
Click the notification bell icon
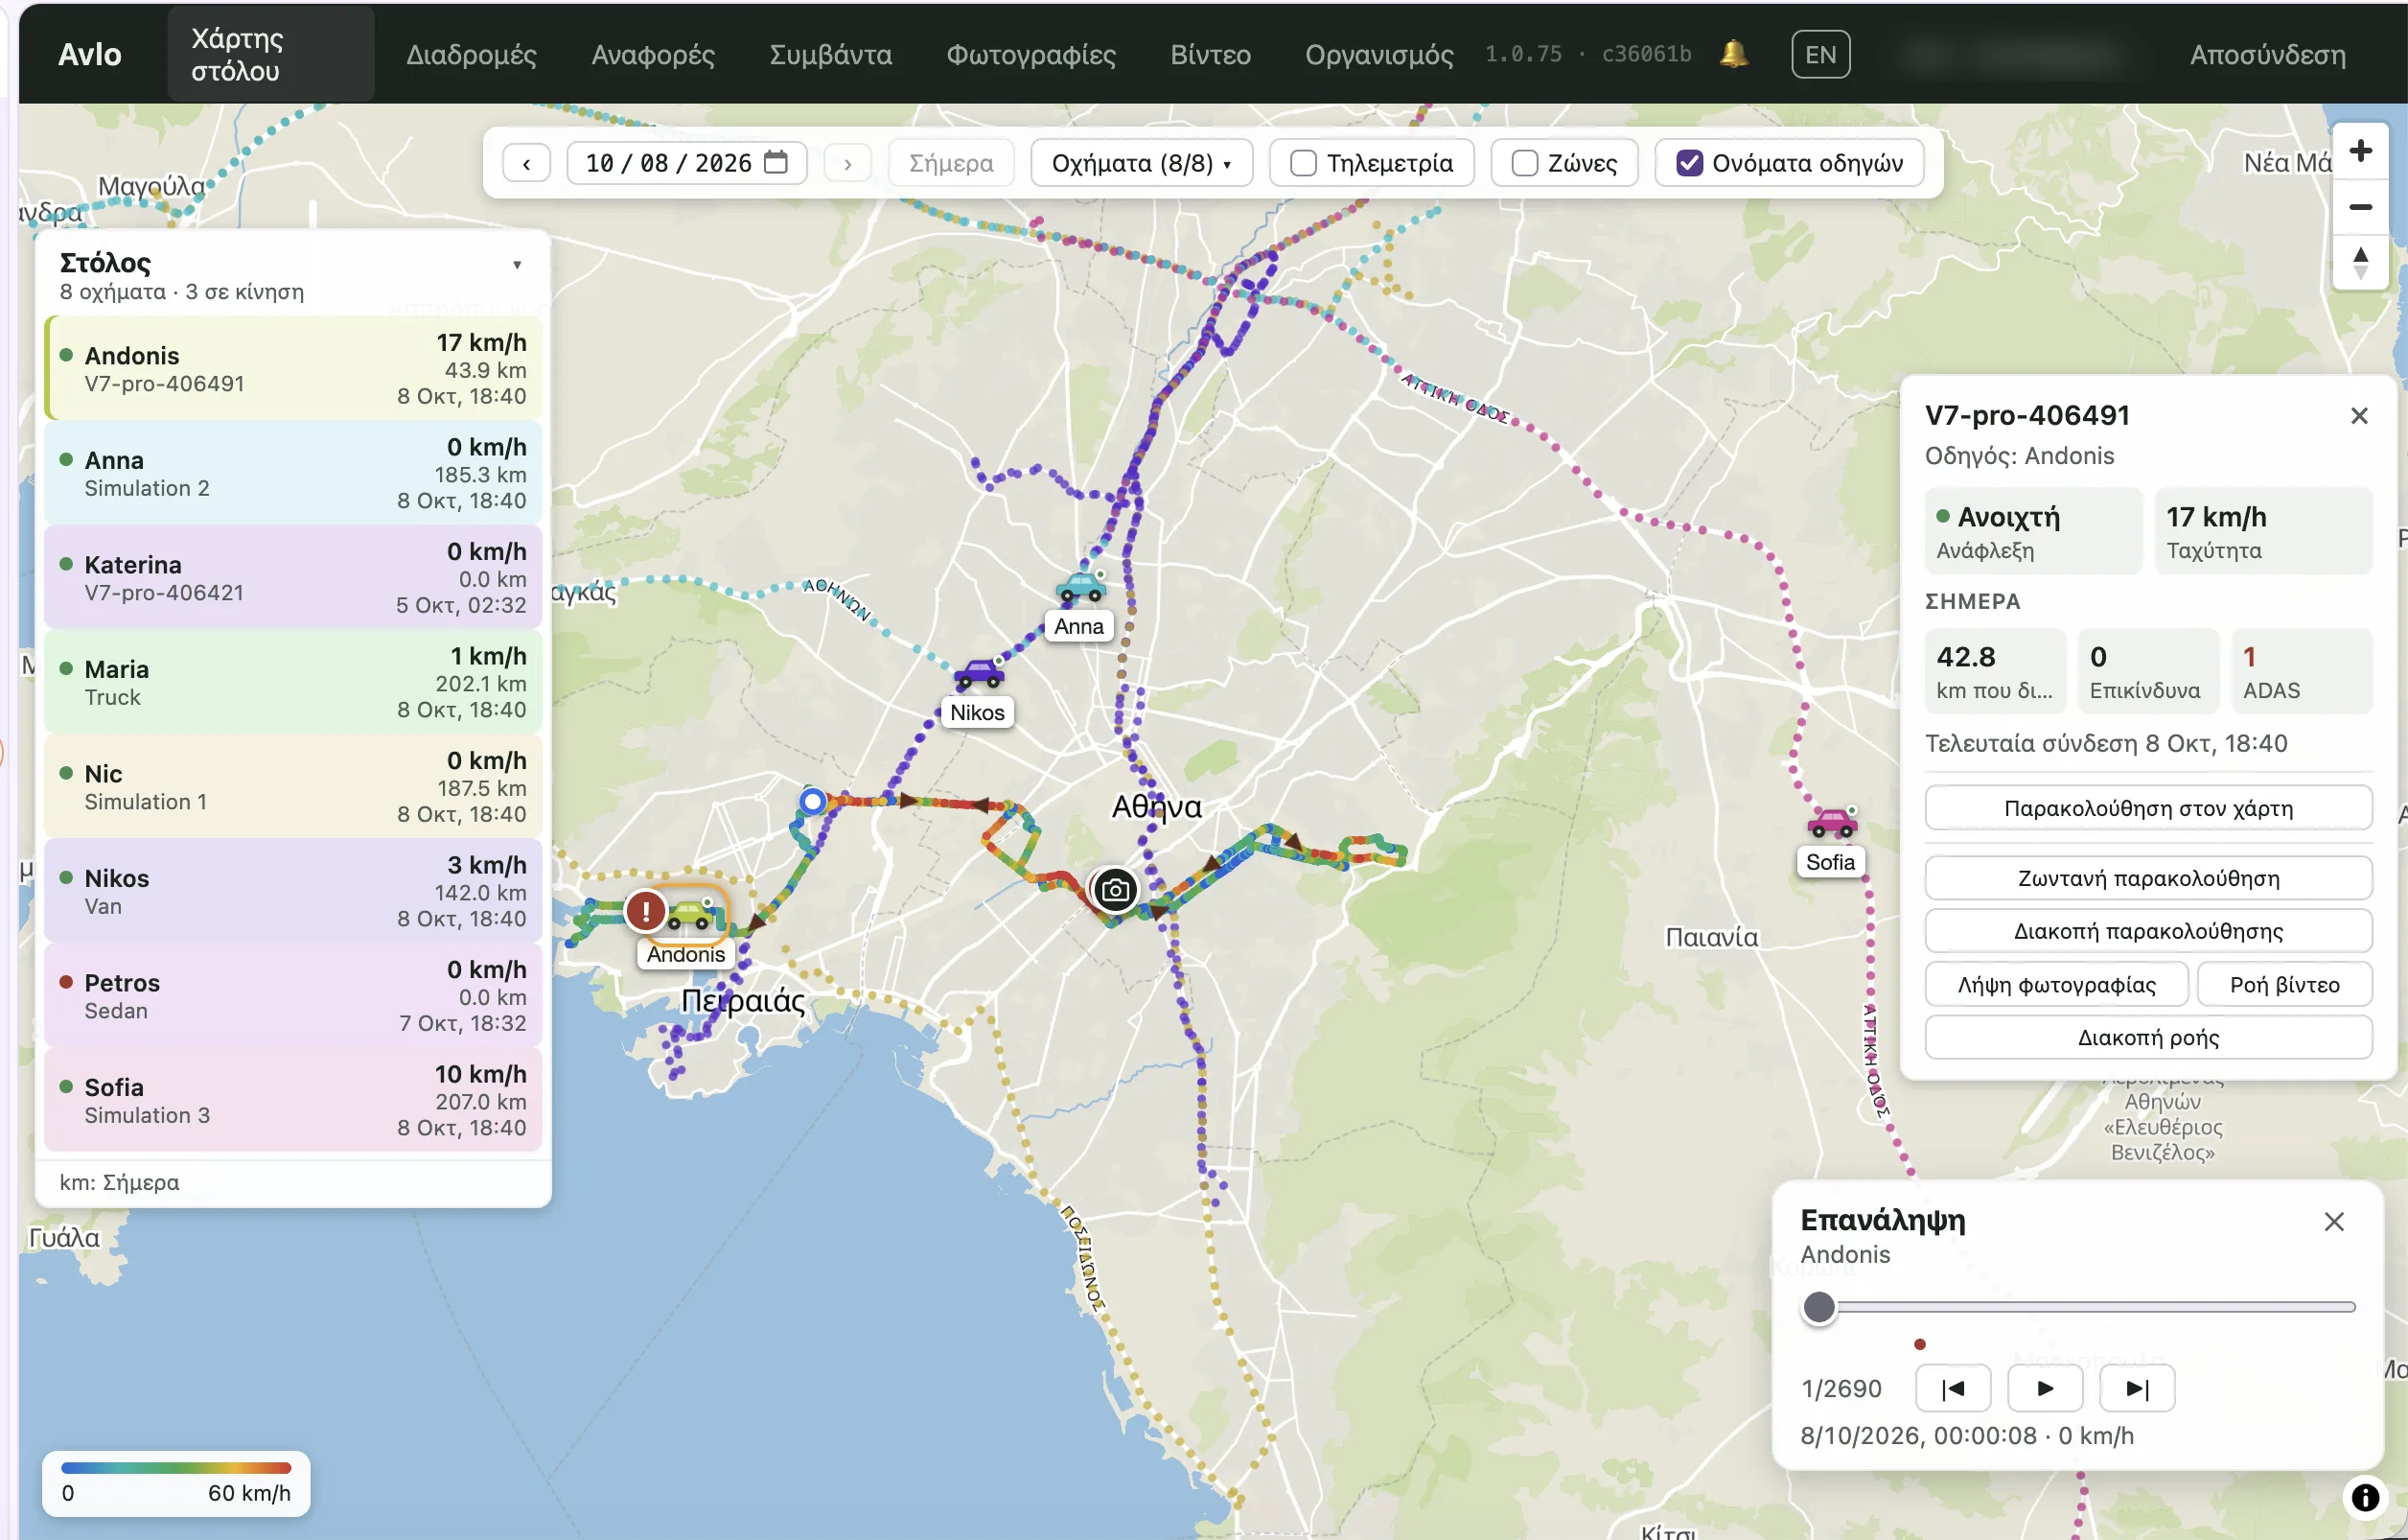pos(1733,54)
